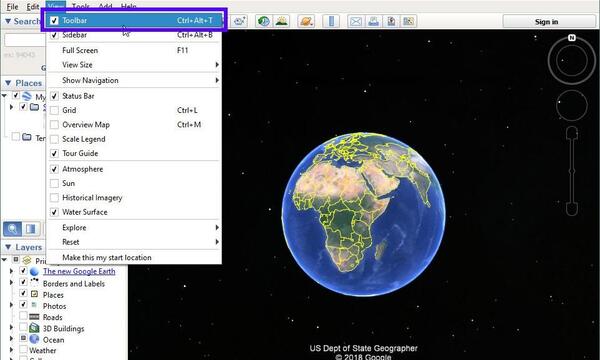Expand the Ocean layer tree arrow

tap(11, 339)
